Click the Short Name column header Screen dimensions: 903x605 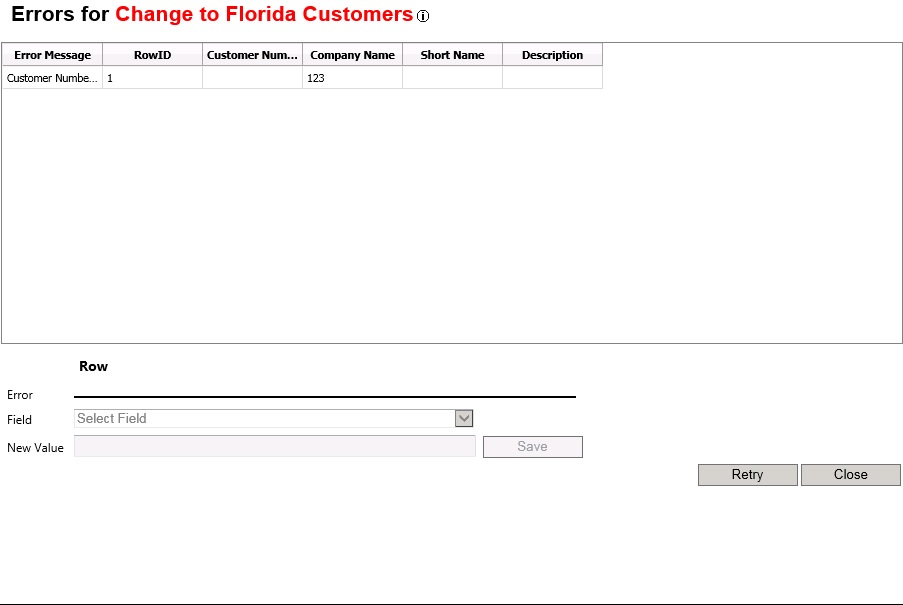click(x=452, y=55)
